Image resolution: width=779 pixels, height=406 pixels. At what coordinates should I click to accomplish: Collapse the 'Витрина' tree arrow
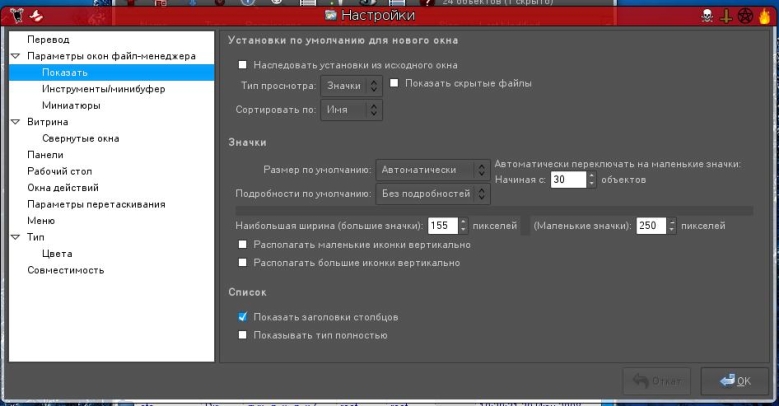point(15,122)
